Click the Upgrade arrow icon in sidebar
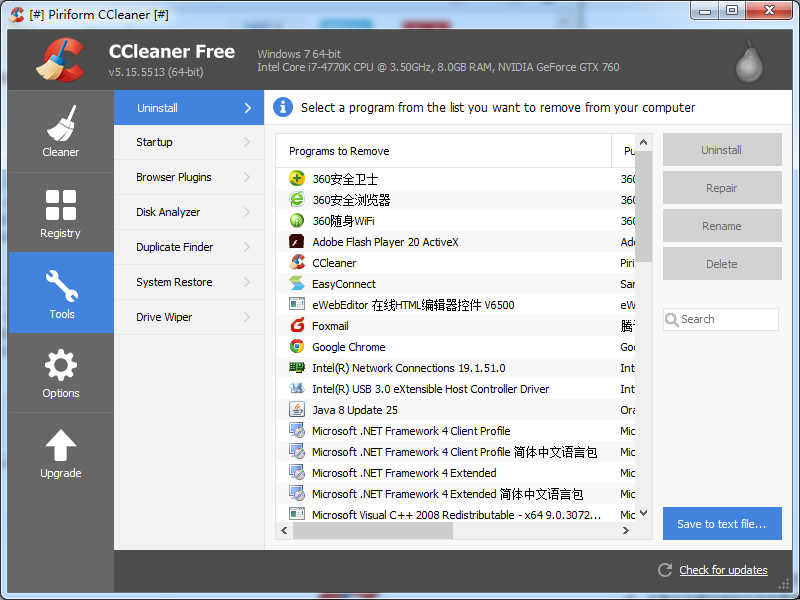The width and height of the screenshot is (800, 600). (60, 444)
